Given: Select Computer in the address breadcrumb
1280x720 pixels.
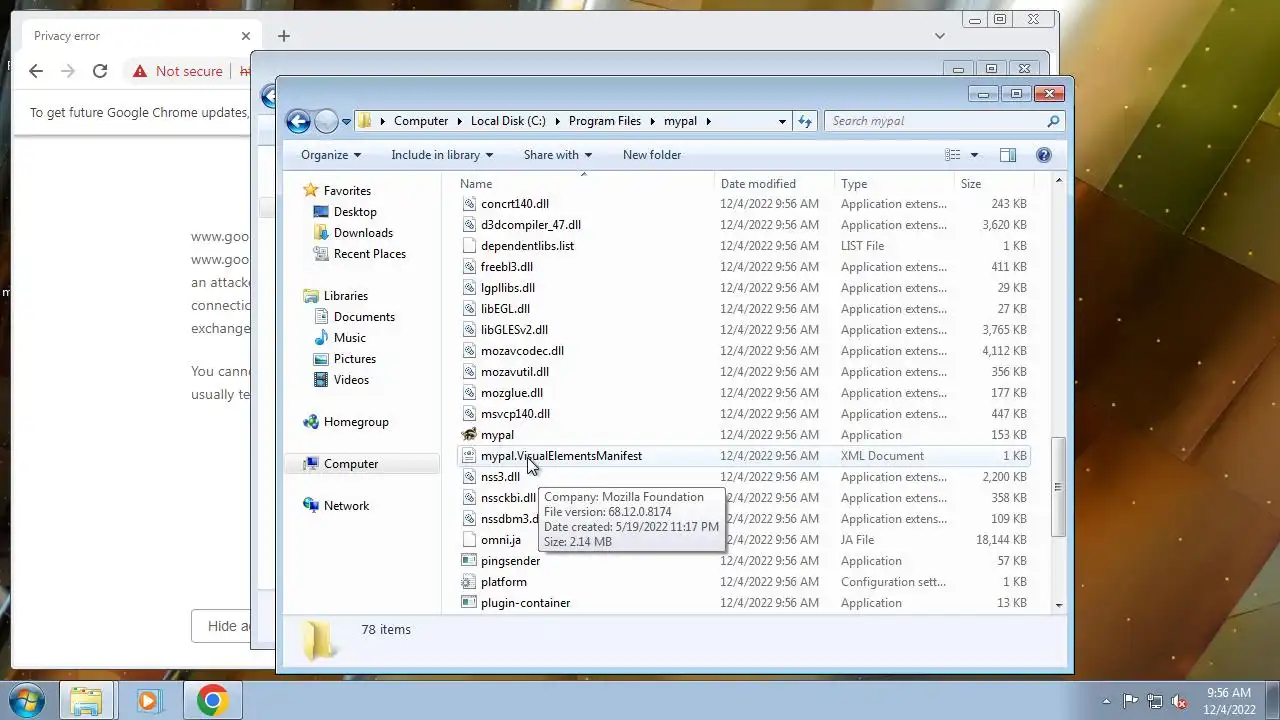Looking at the screenshot, I should point(421,121).
